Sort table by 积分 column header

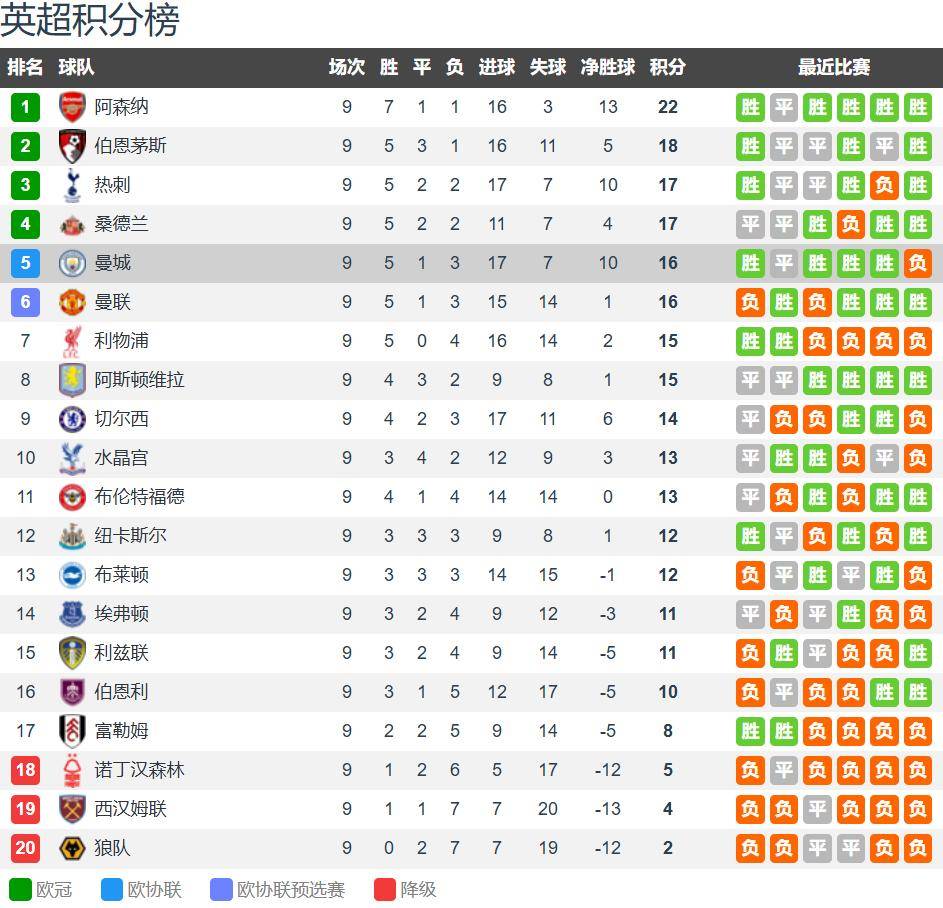667,67
